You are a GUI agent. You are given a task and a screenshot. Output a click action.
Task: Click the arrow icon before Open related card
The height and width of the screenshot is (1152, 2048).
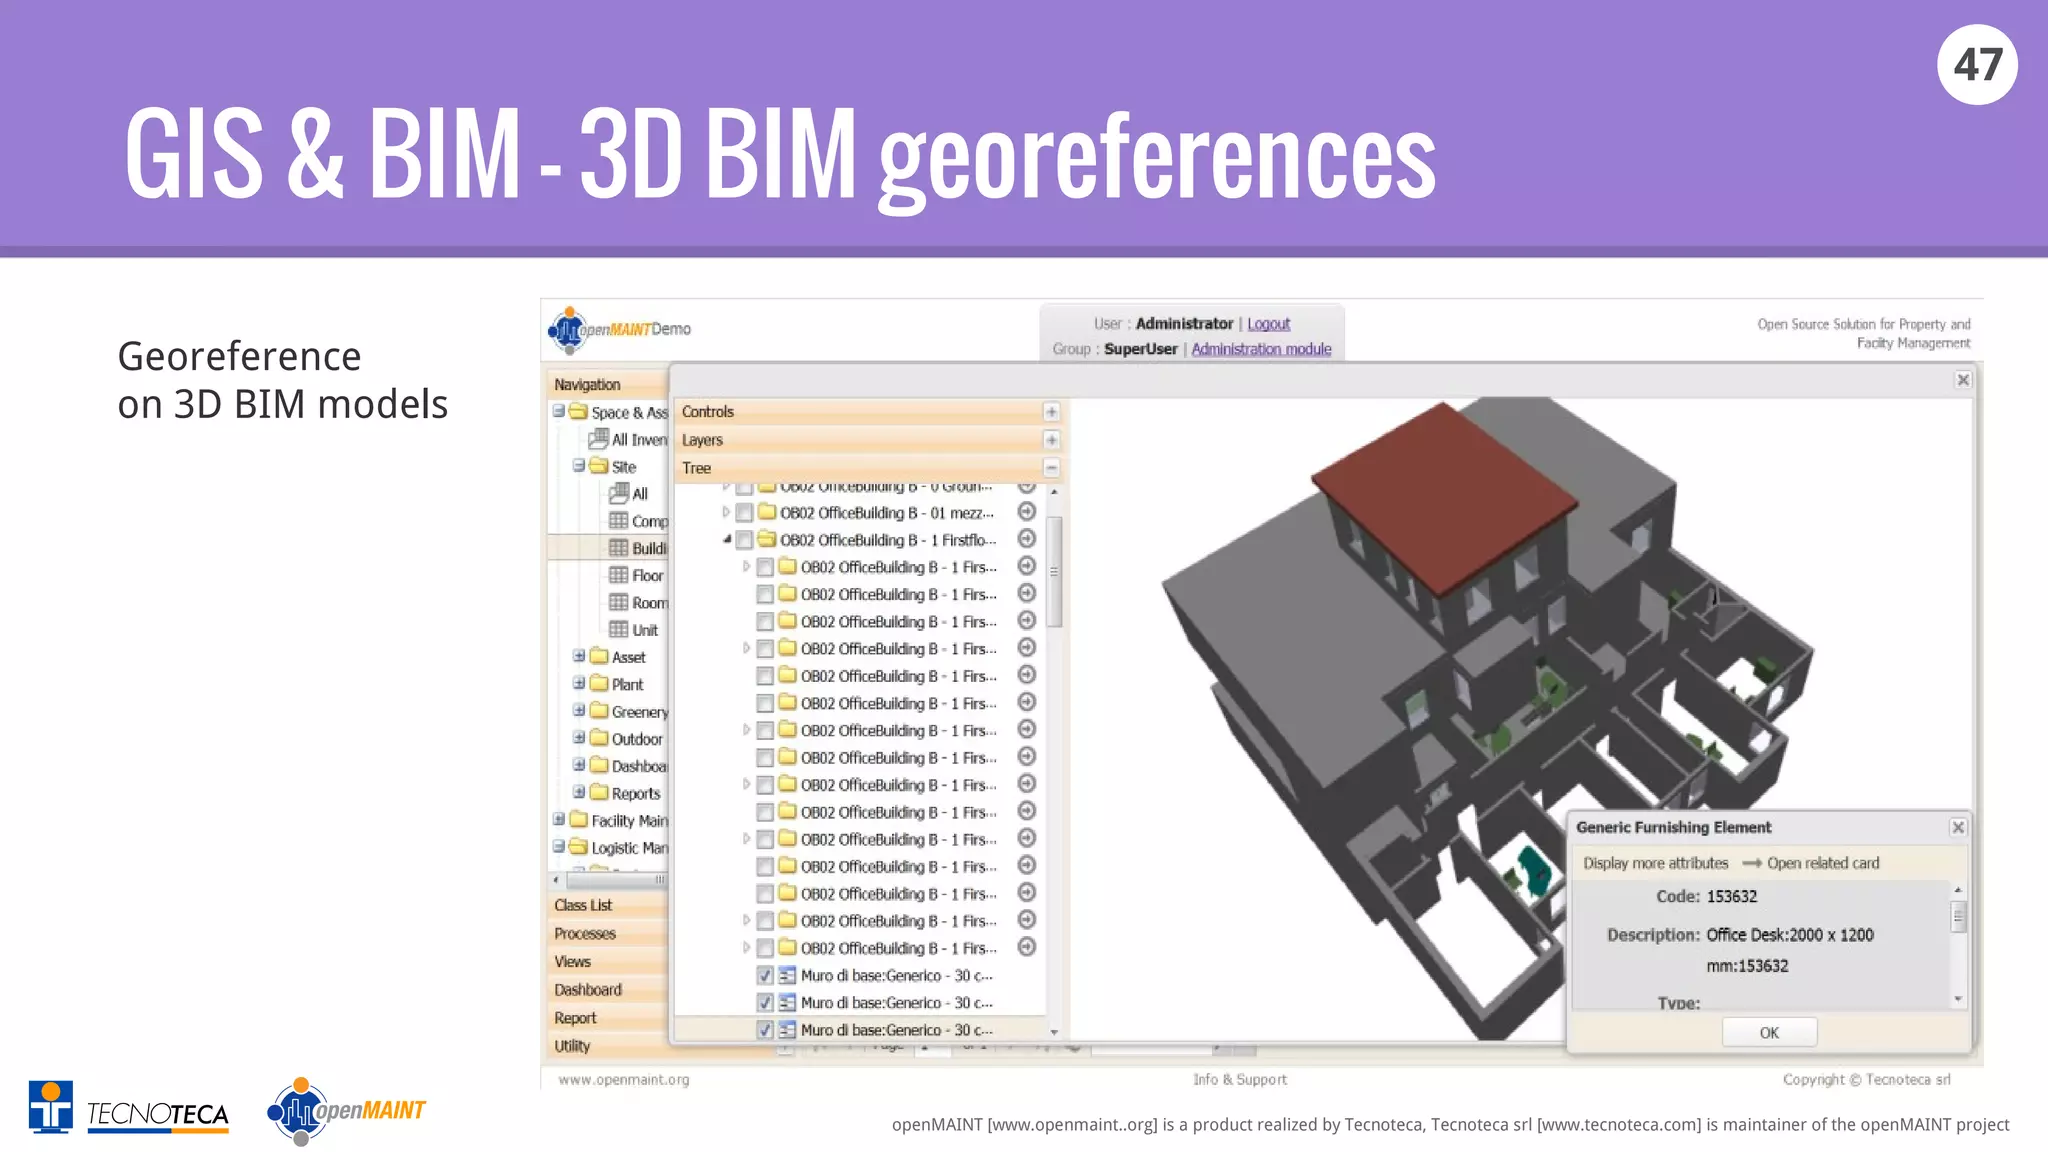pyautogui.click(x=1751, y=863)
